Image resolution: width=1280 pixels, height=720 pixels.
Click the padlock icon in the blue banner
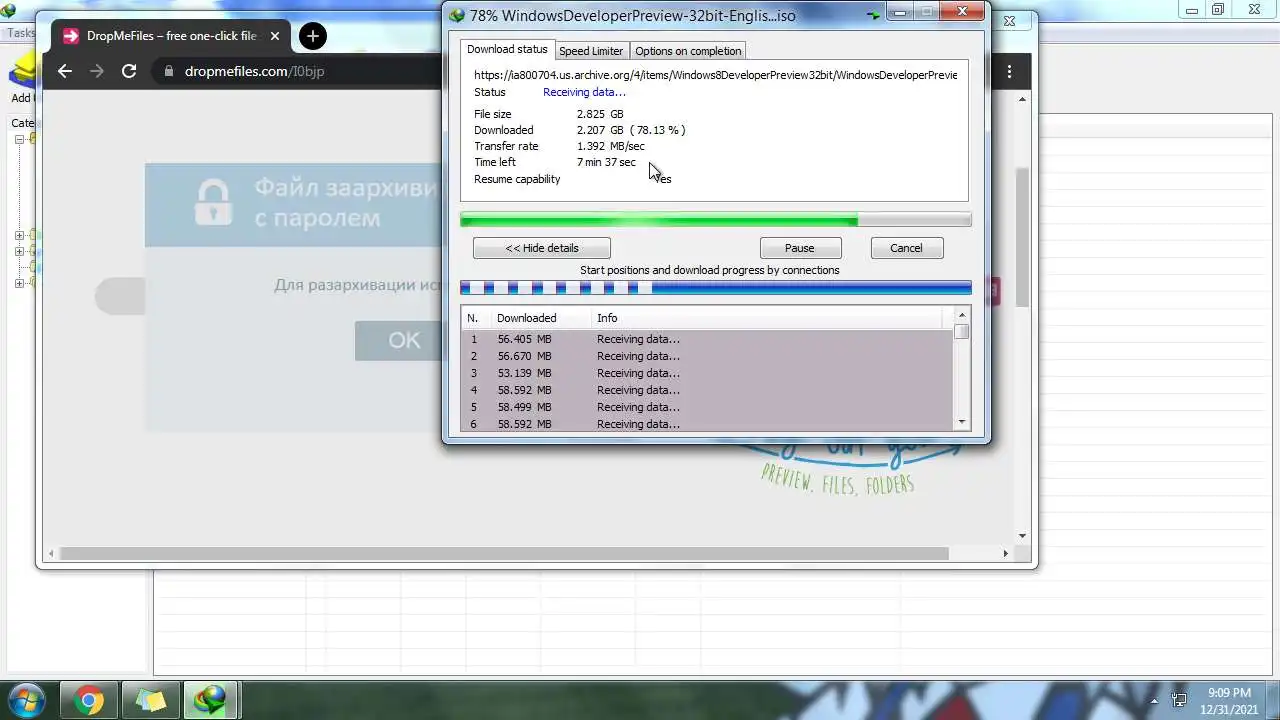tap(213, 201)
